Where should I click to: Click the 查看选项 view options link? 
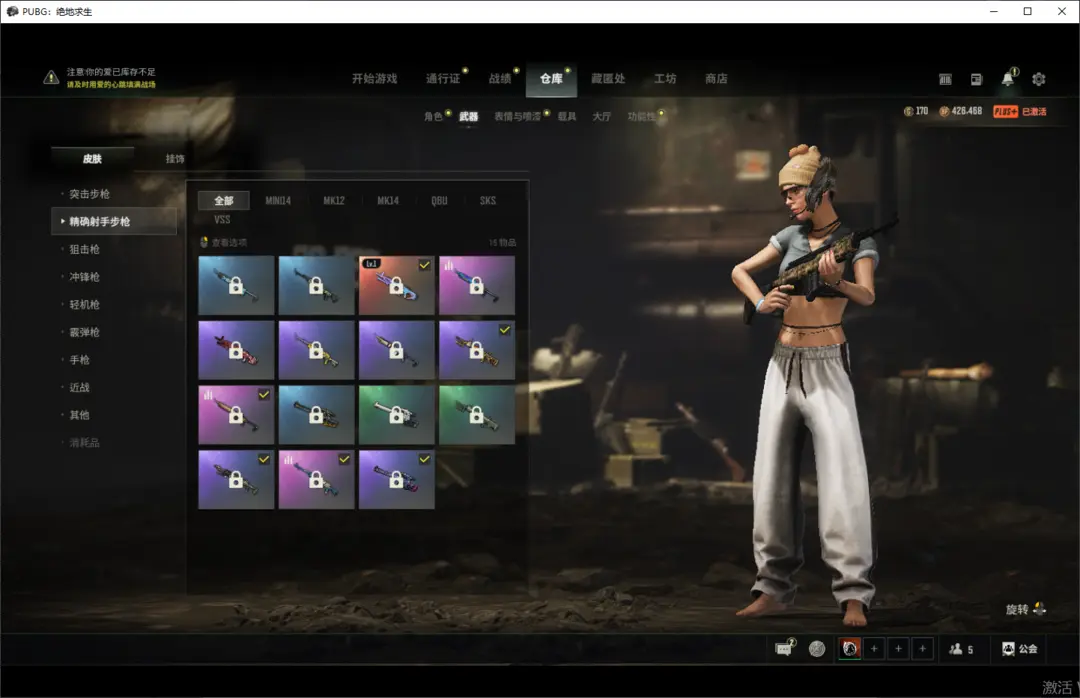[x=229, y=243]
